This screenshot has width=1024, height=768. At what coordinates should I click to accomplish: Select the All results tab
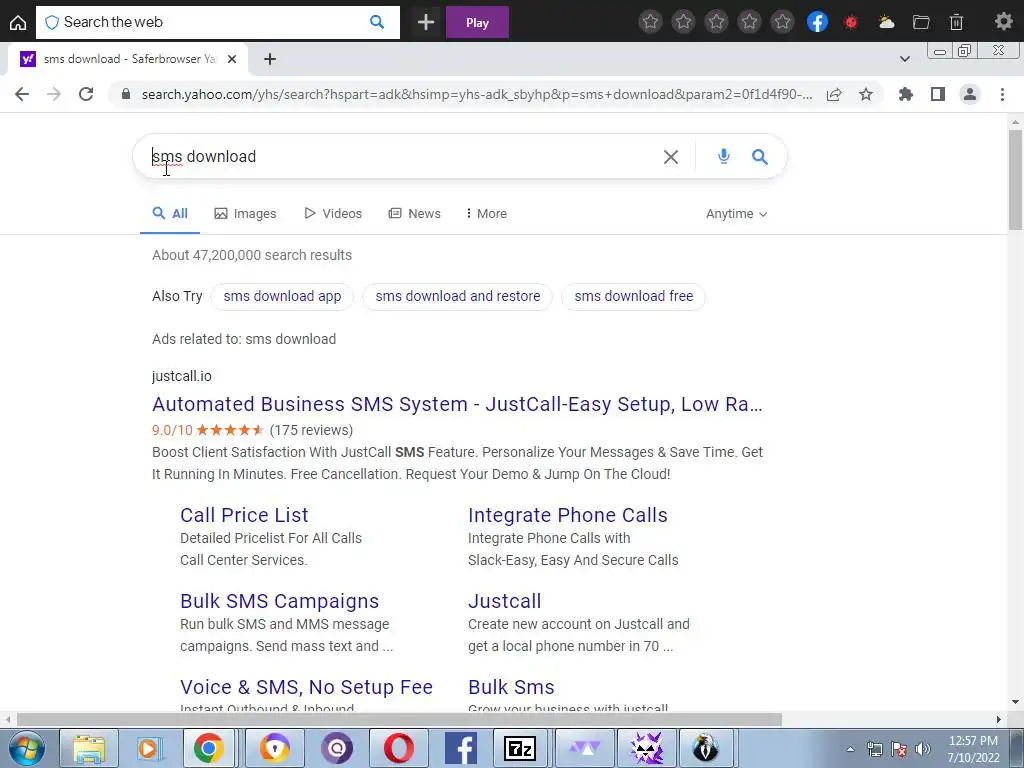click(170, 214)
